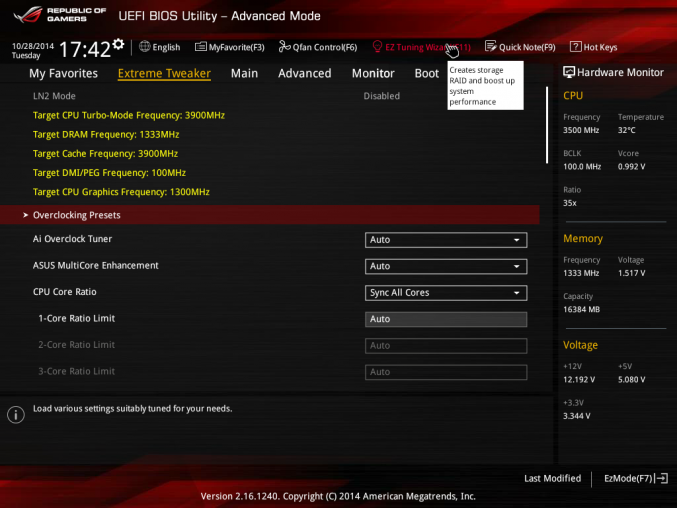Expand Overclocking Presets submenu
The height and width of the screenshot is (508, 677).
click(x=270, y=215)
